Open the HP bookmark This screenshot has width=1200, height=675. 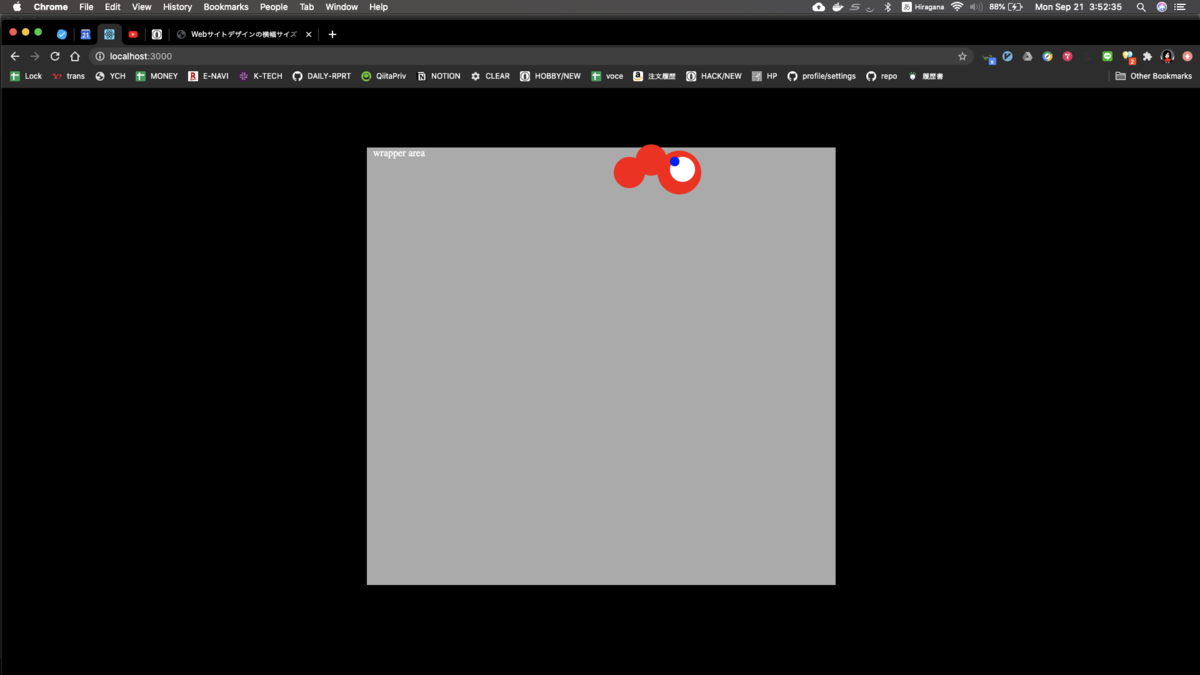(x=764, y=76)
